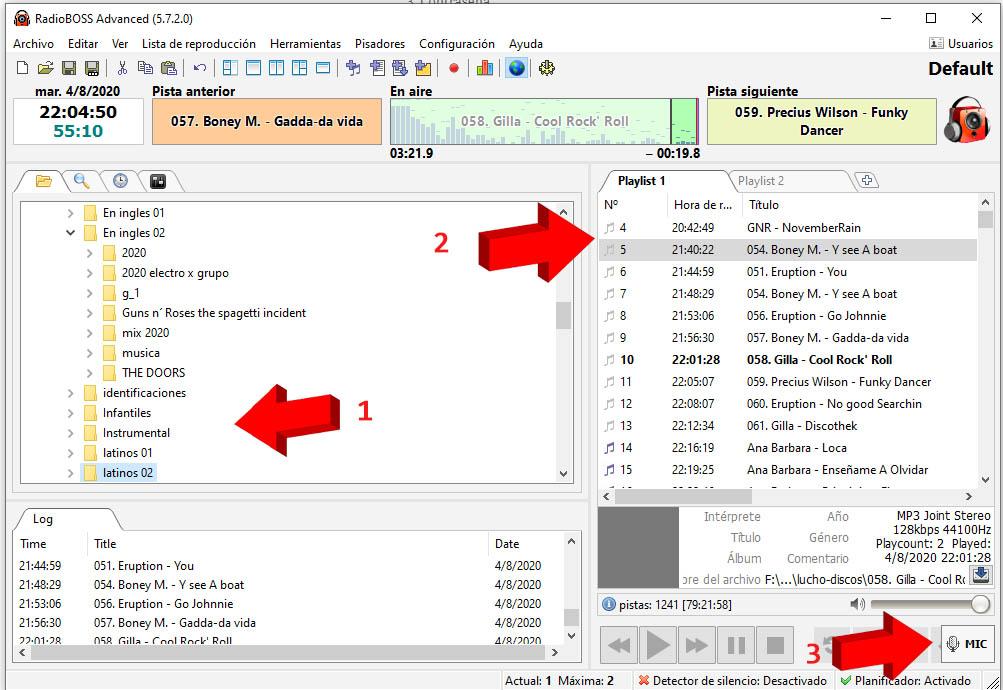Viewport: 1003px width, 690px height.
Task: Click the red record button in toolbar
Action: [x=453, y=68]
